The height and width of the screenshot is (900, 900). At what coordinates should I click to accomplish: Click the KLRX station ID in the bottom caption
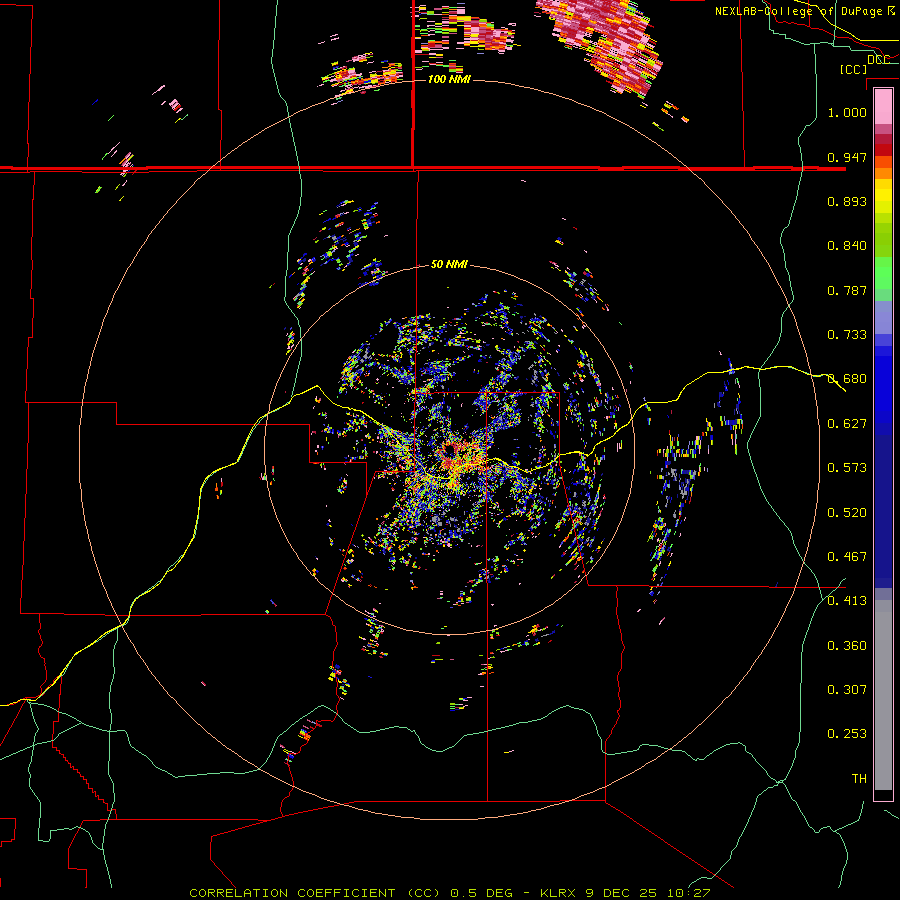(560, 893)
